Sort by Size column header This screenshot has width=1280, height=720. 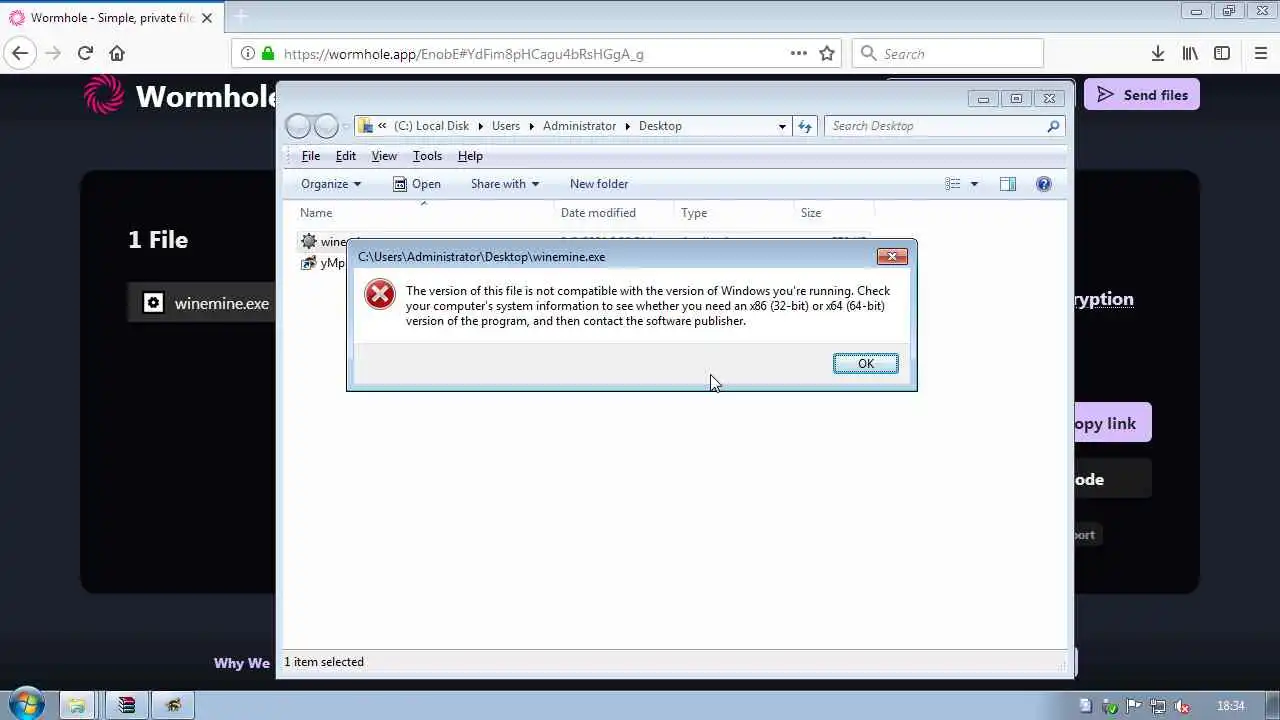pyautogui.click(x=811, y=213)
